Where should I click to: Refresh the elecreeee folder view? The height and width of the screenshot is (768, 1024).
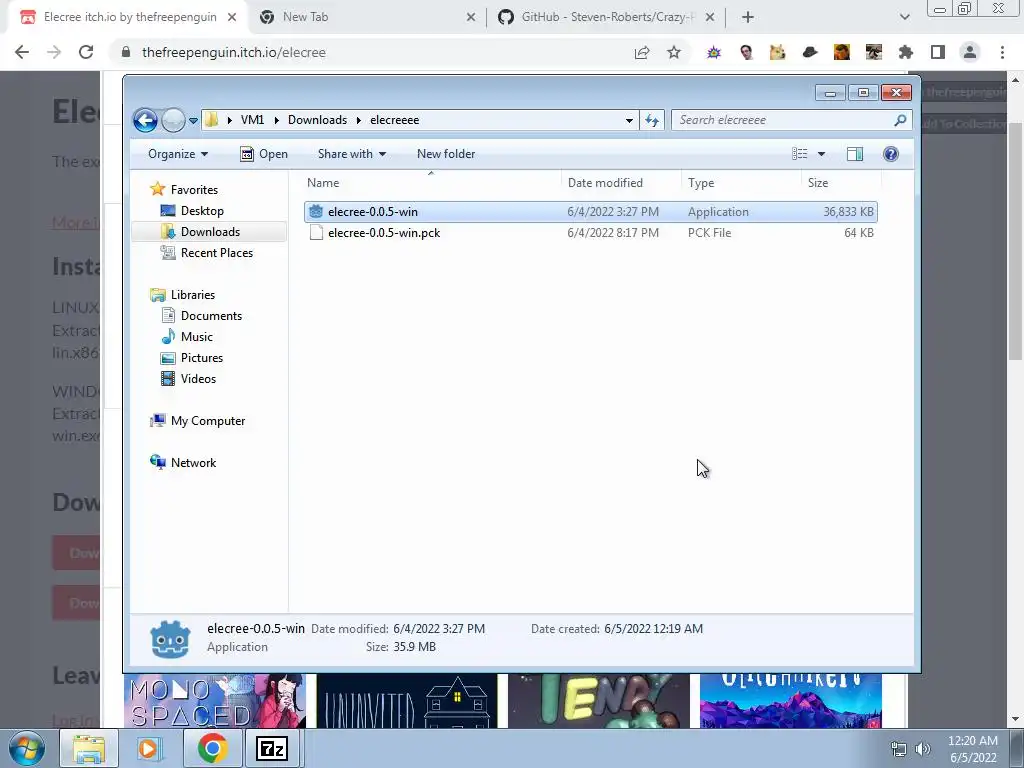(652, 120)
